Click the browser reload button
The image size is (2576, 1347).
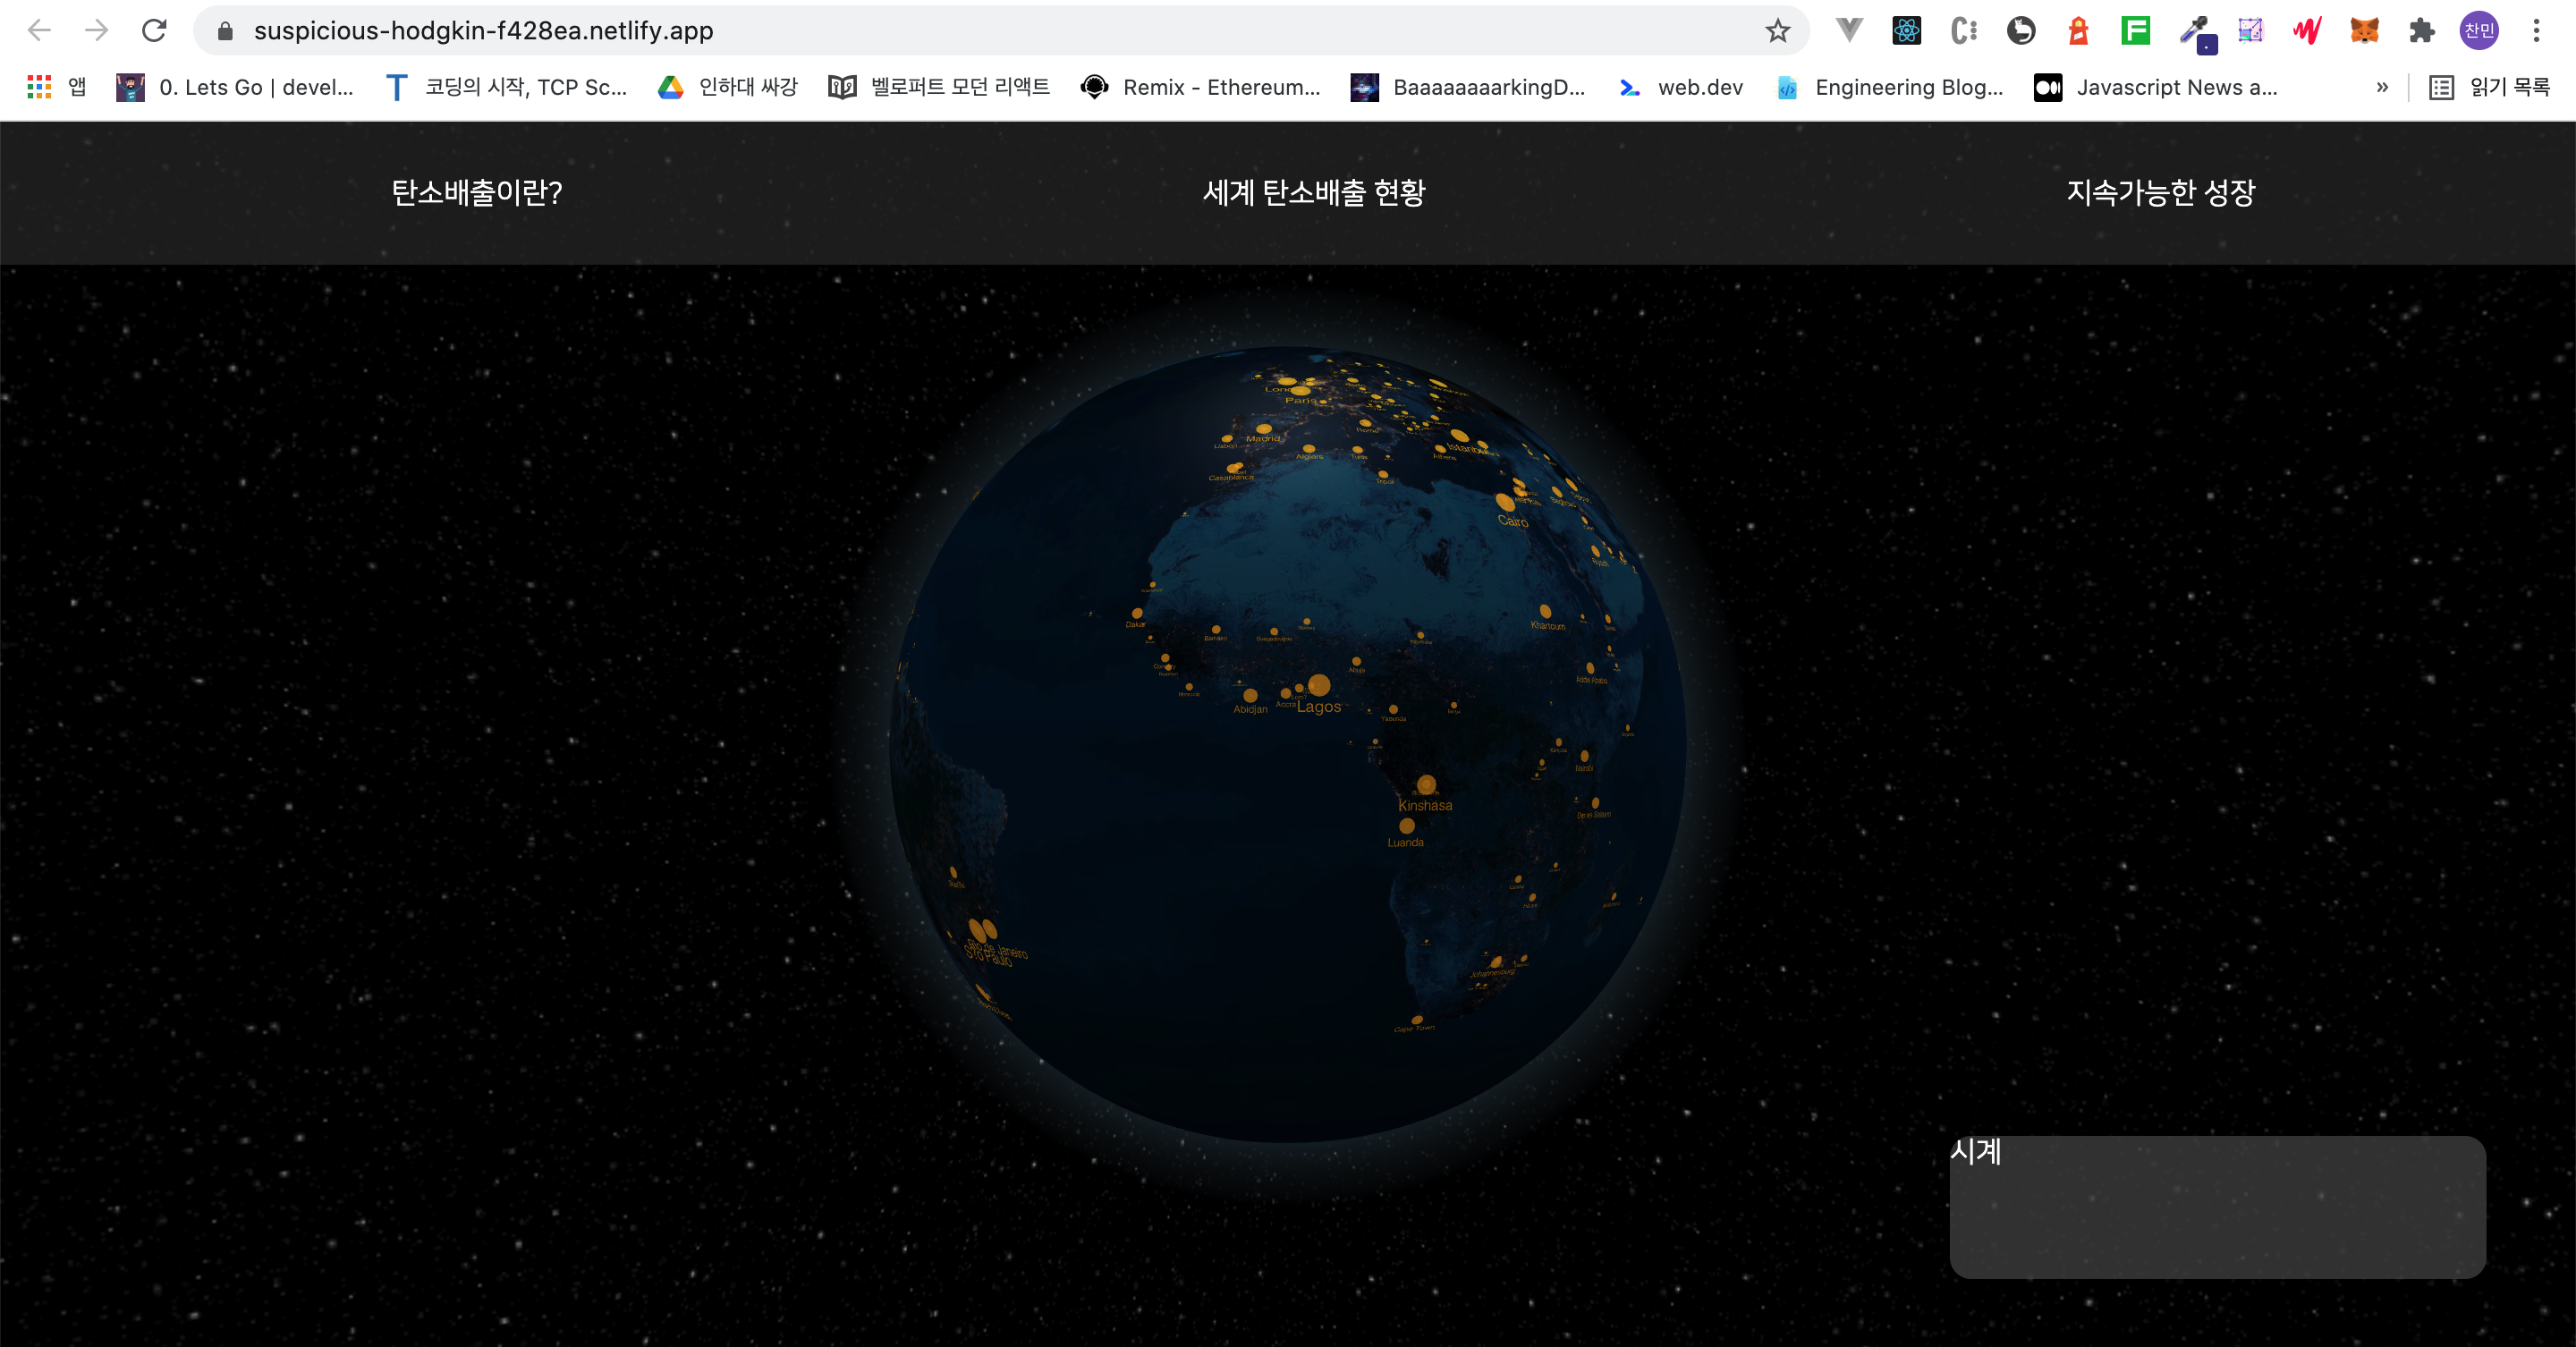point(154,31)
